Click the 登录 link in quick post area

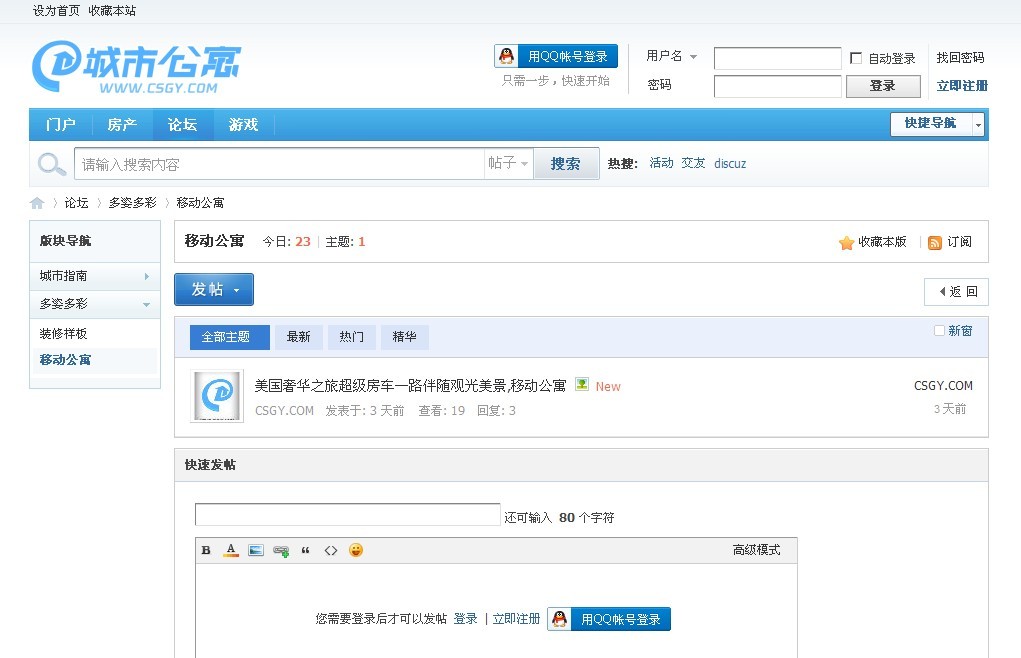tap(466, 619)
